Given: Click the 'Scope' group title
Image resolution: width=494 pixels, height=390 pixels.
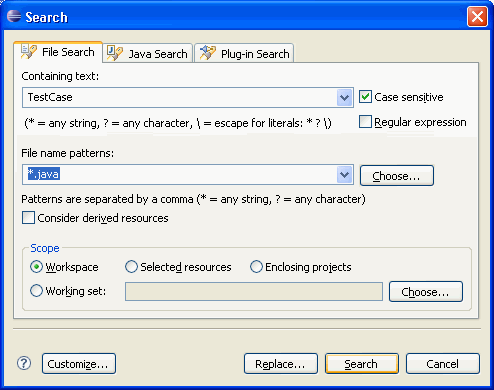Looking at the screenshot, I should tap(45, 248).
